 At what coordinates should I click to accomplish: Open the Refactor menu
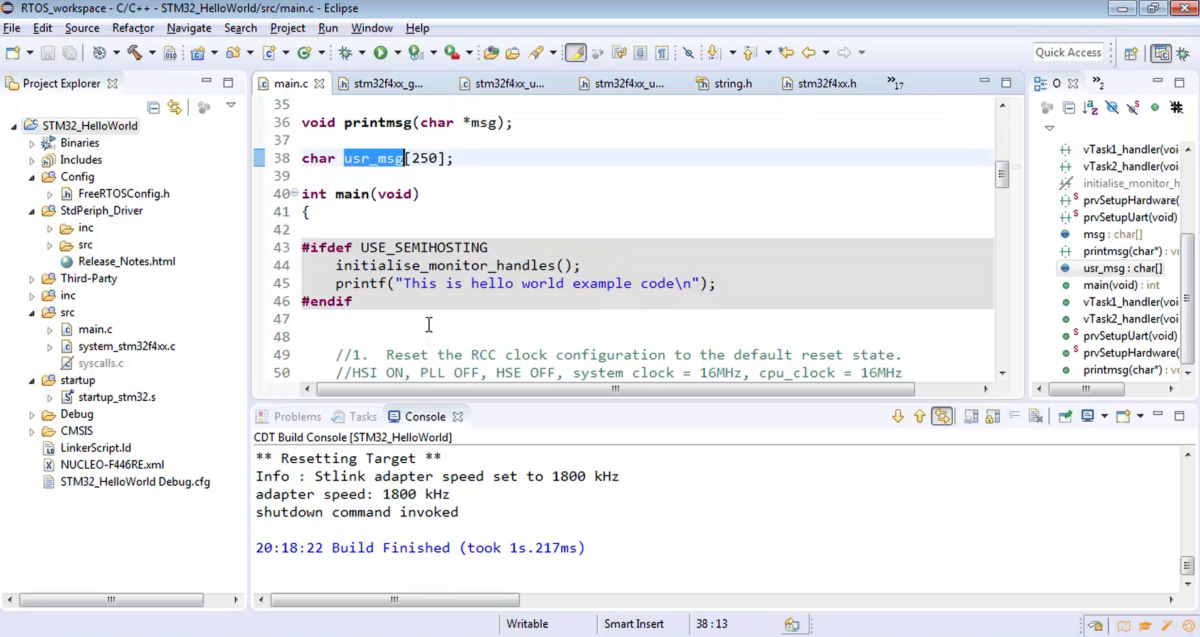[133, 28]
